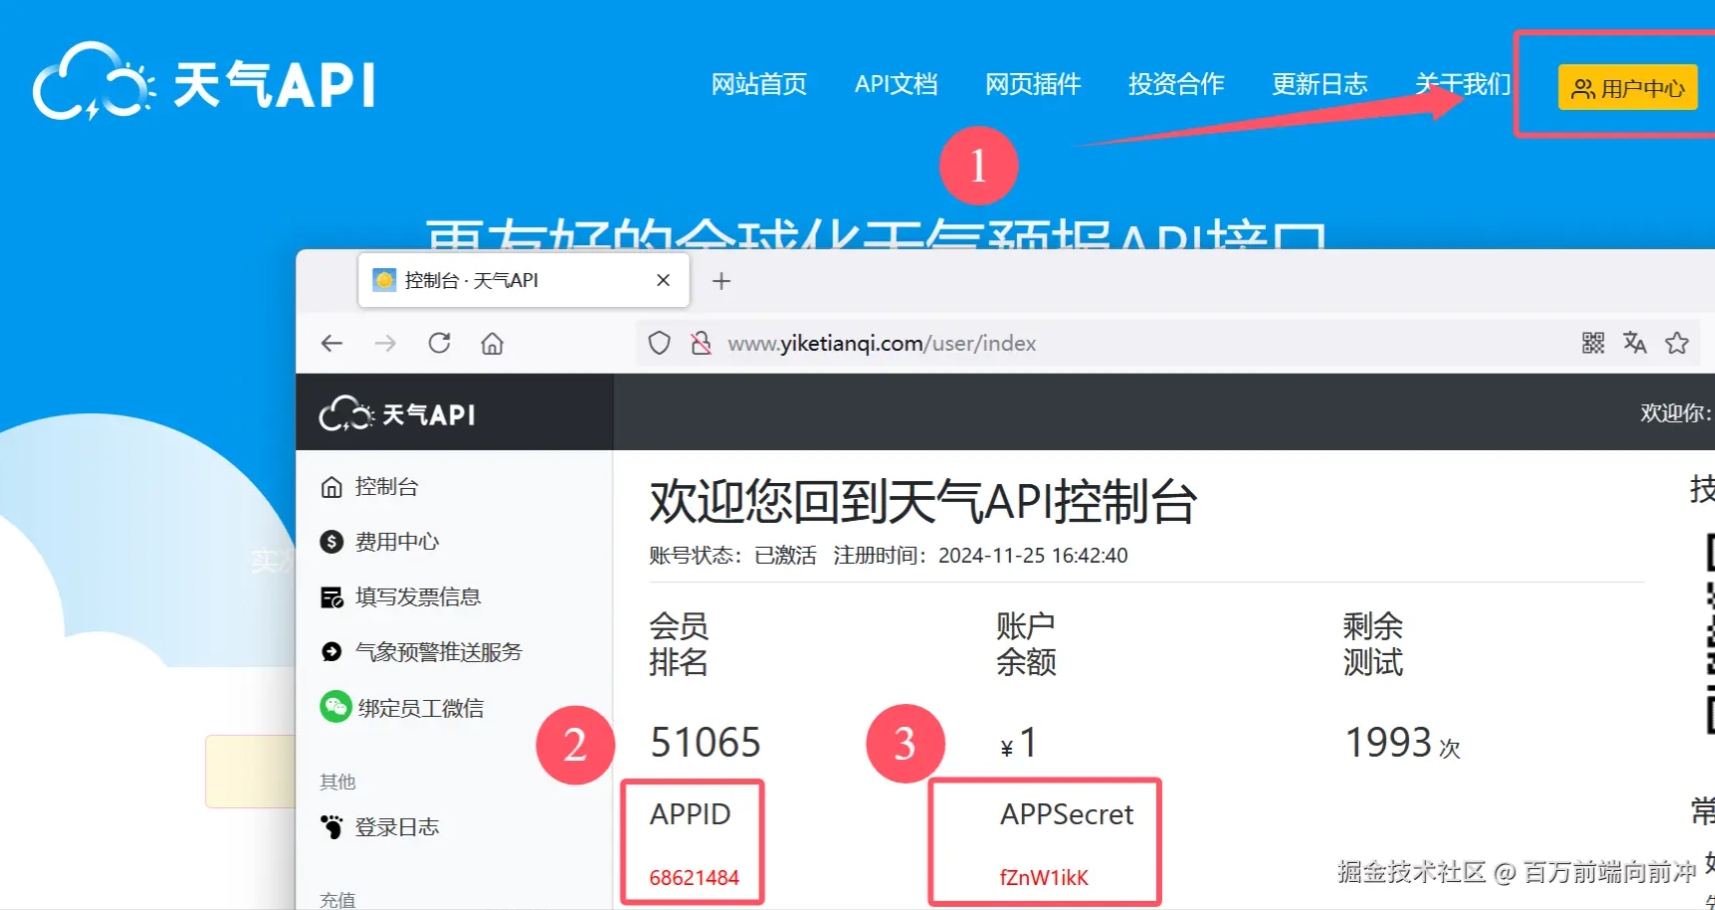Close the 控制台 · 天气API tab

point(663,280)
